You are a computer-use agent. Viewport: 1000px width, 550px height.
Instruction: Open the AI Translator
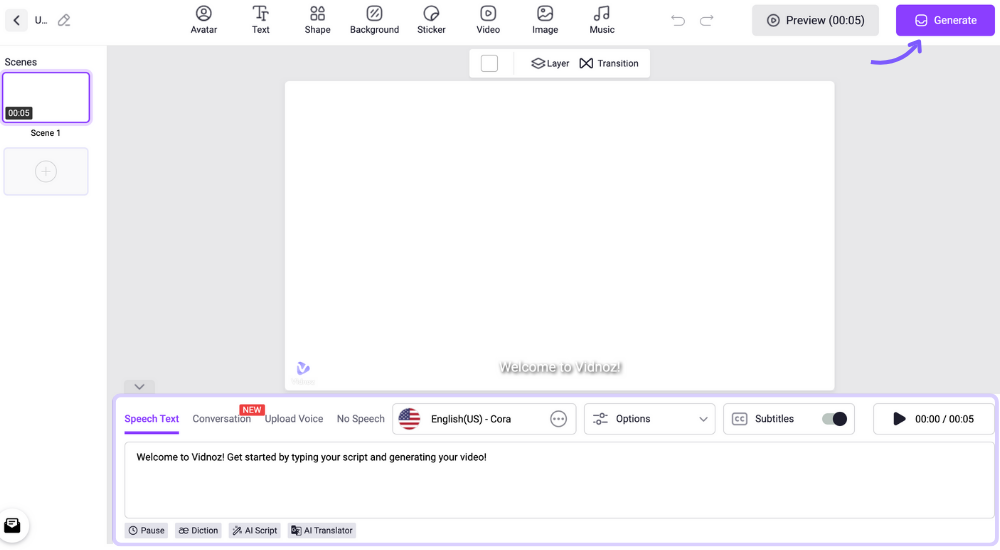[x=321, y=530]
